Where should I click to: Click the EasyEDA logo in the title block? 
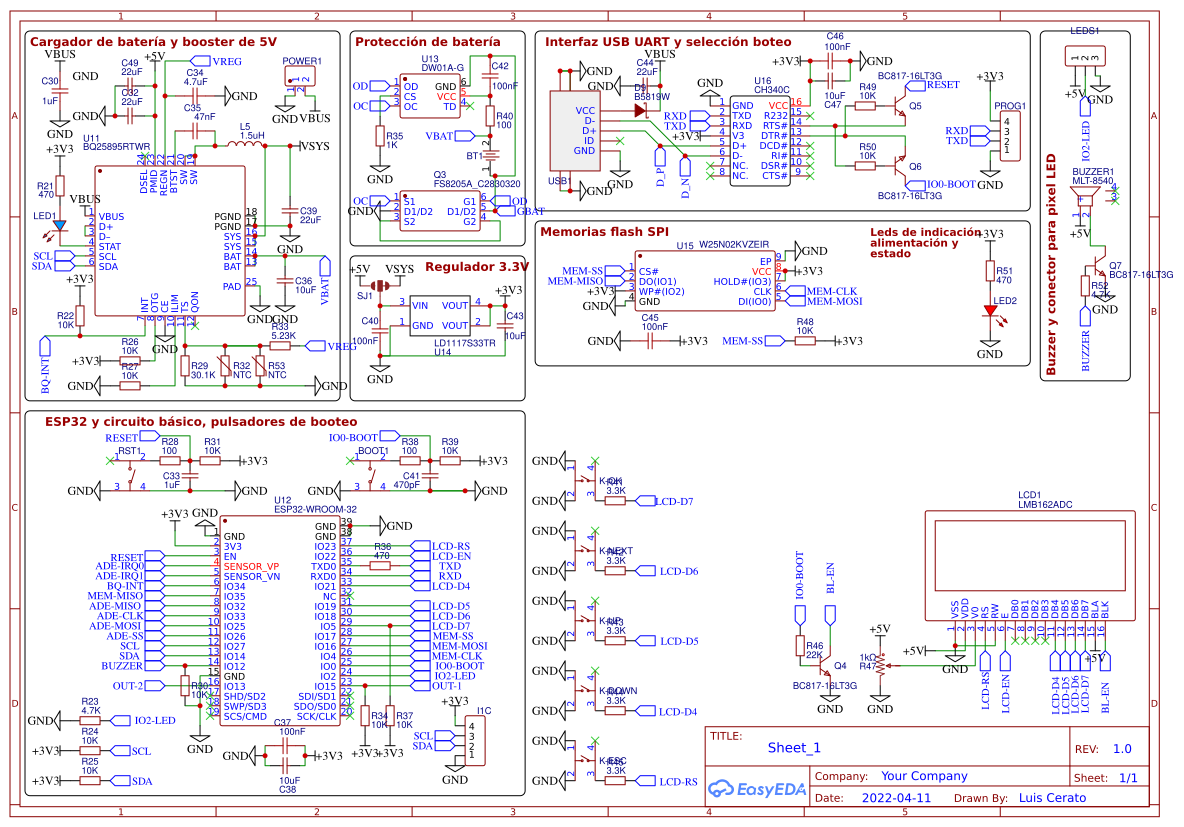click(x=757, y=790)
